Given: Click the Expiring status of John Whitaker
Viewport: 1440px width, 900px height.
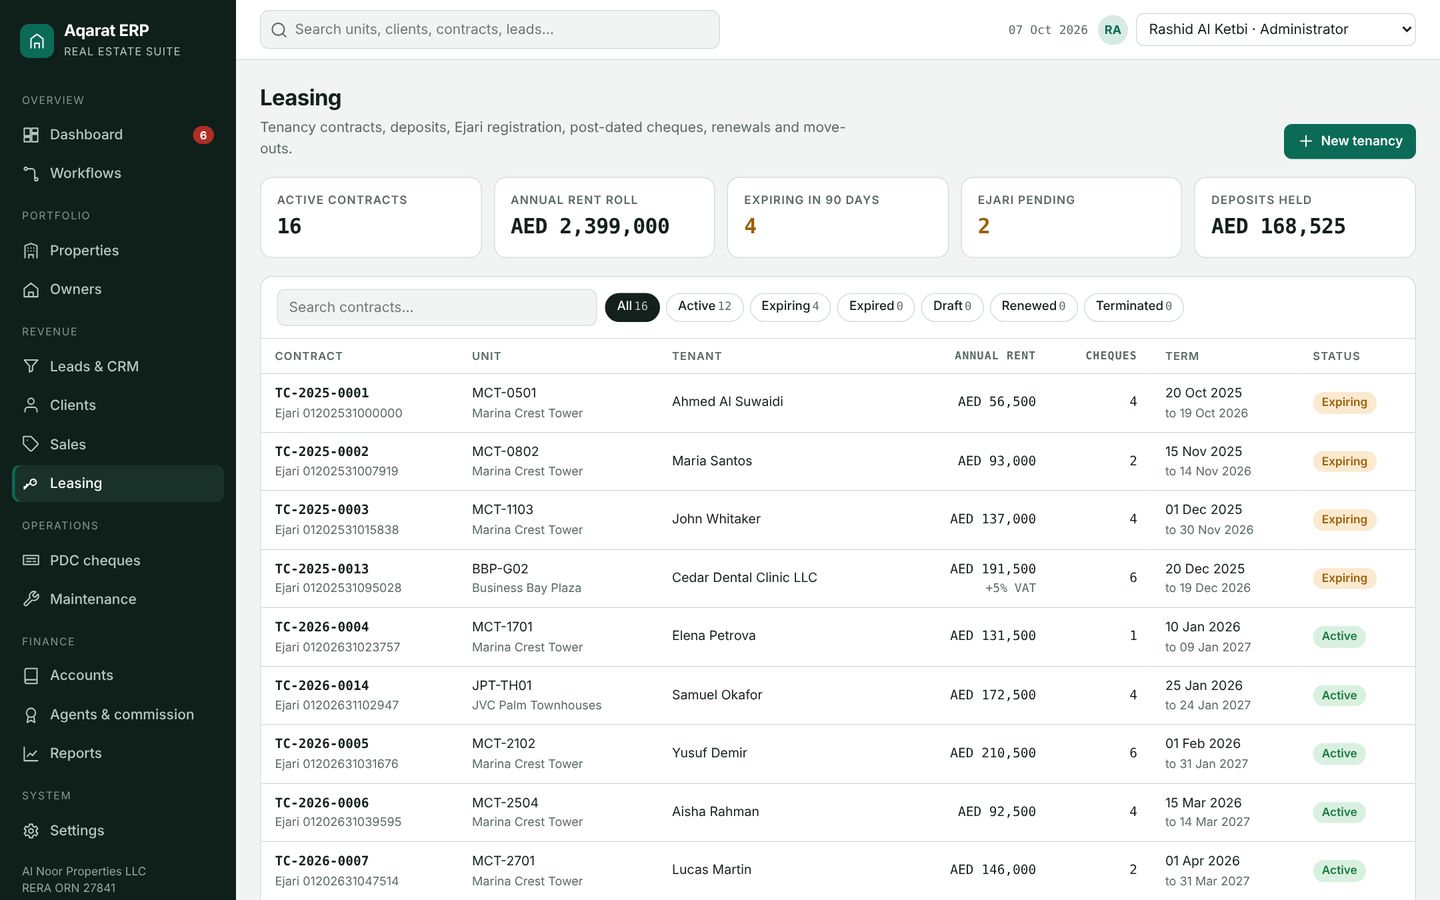Looking at the screenshot, I should coord(1344,520).
